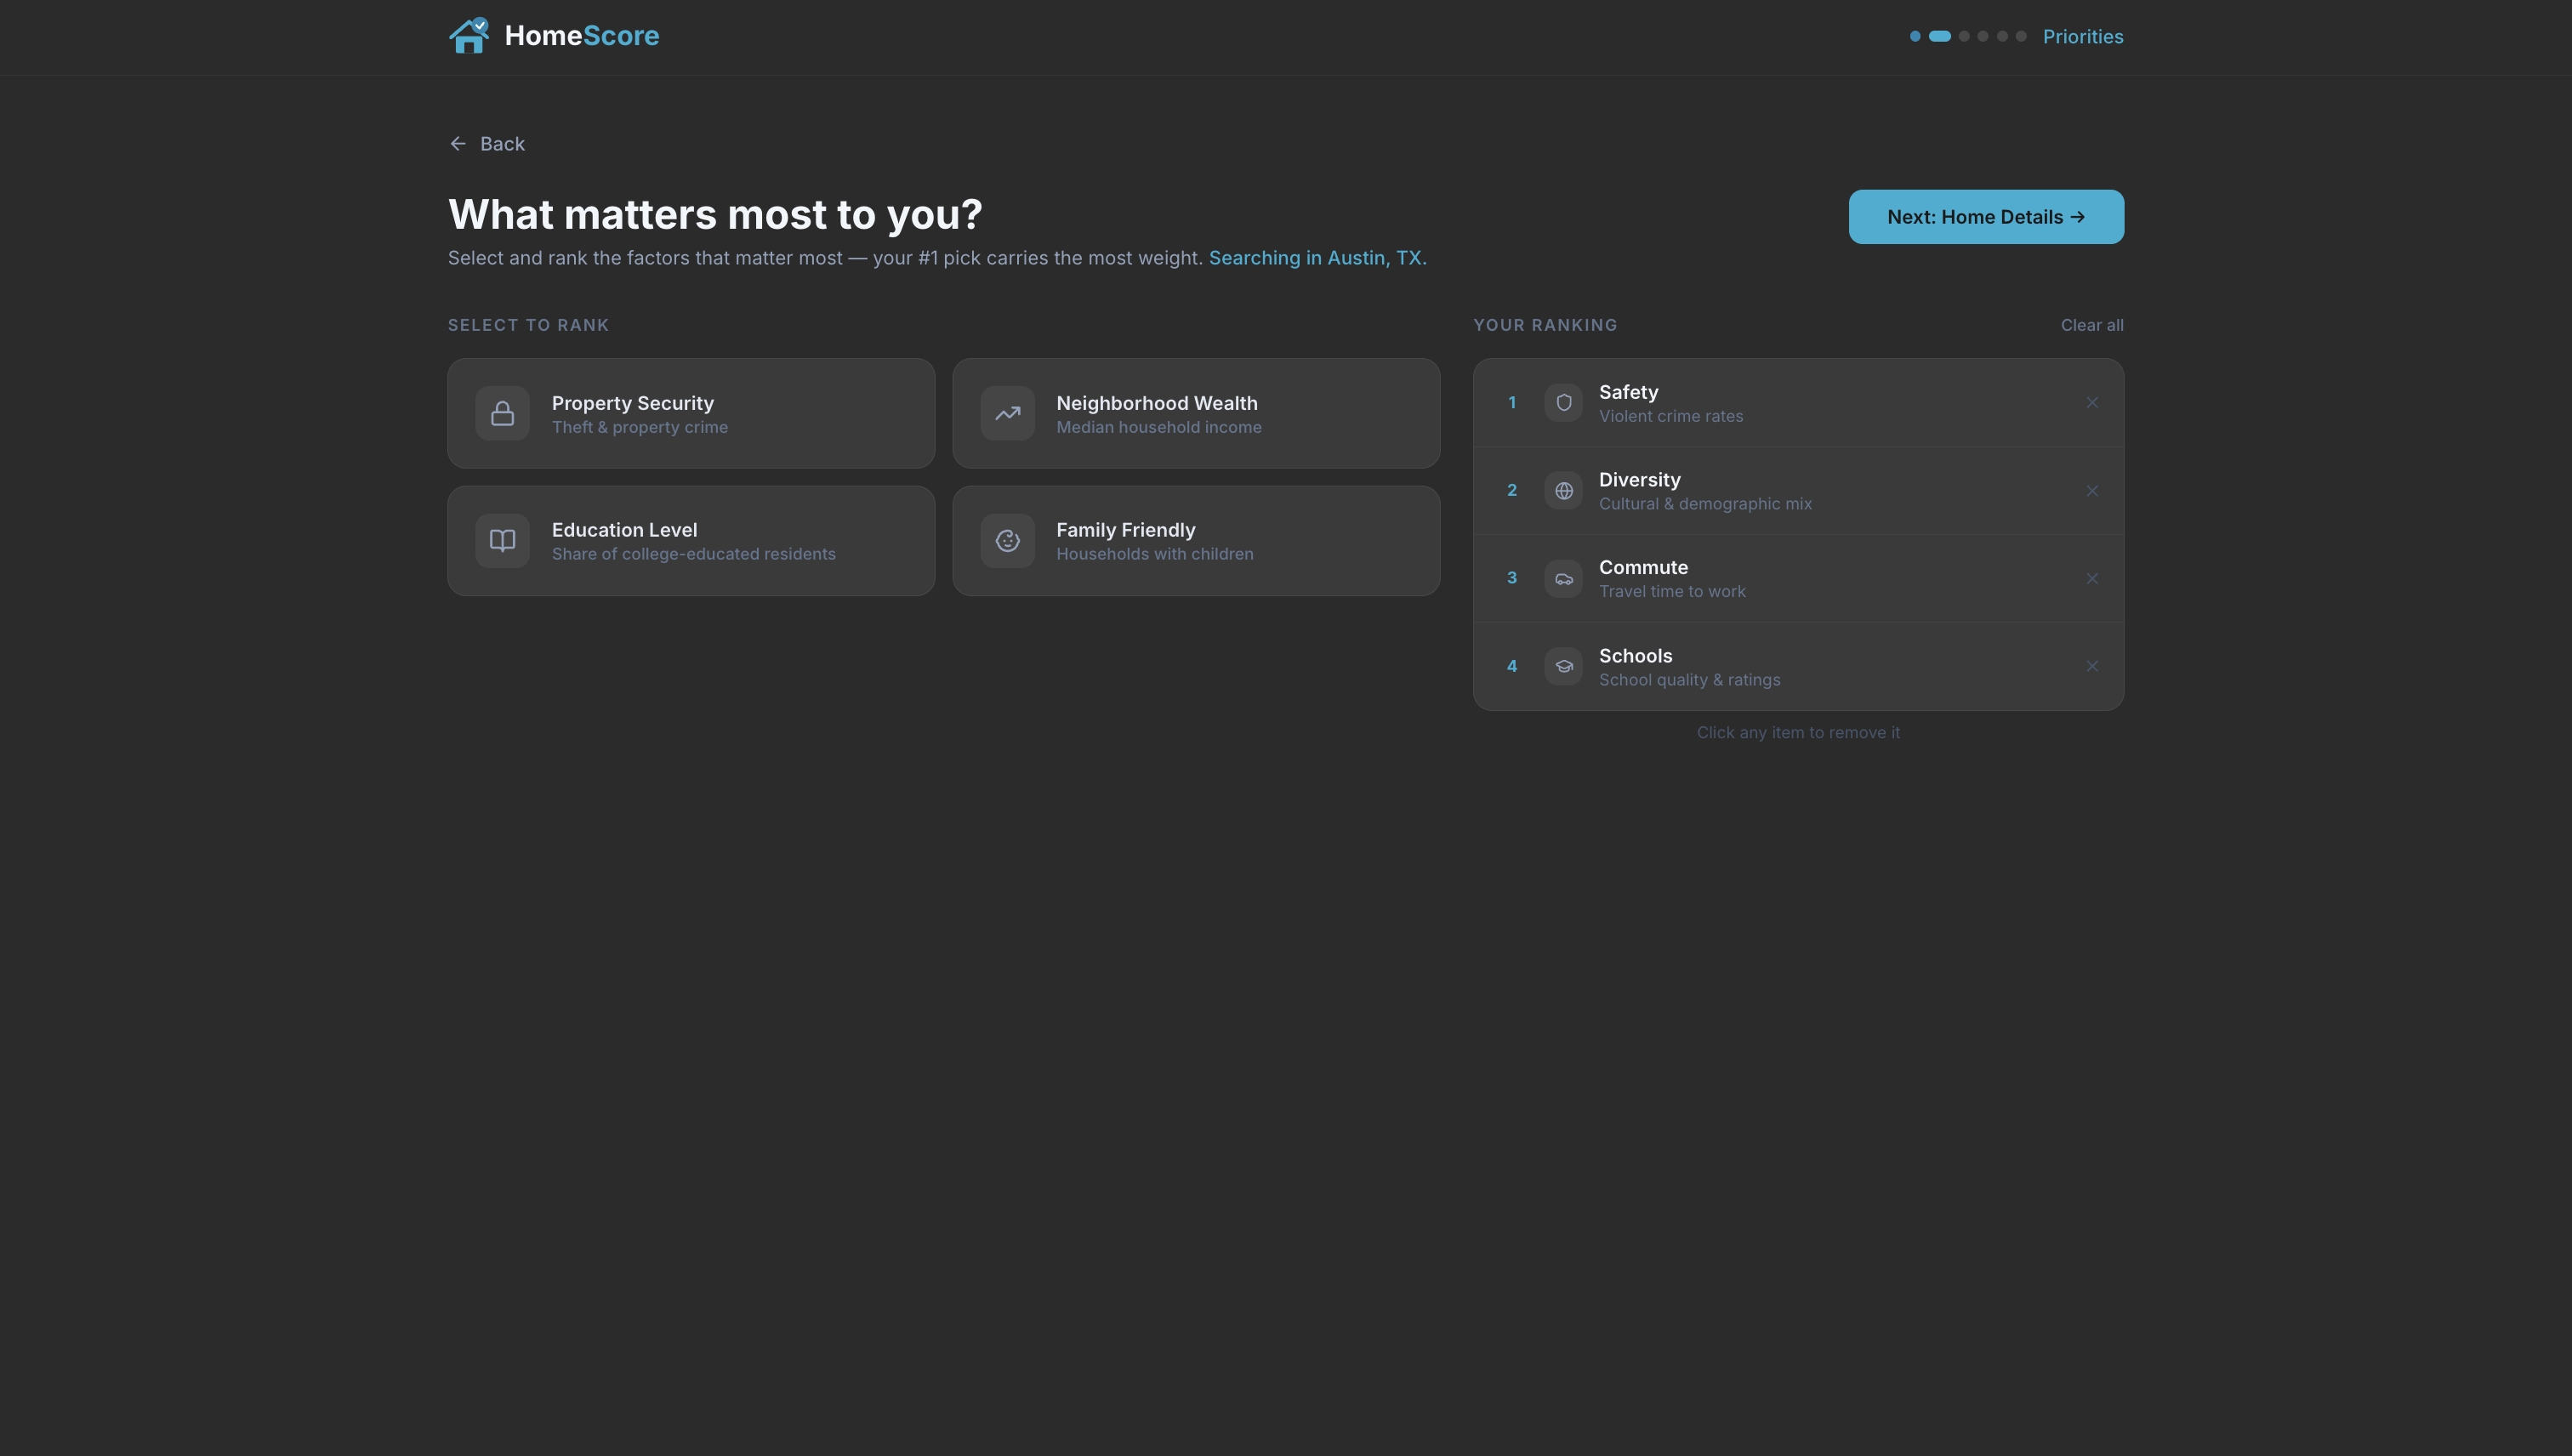
Task: Click Clear all ranking link
Action: (2091, 325)
